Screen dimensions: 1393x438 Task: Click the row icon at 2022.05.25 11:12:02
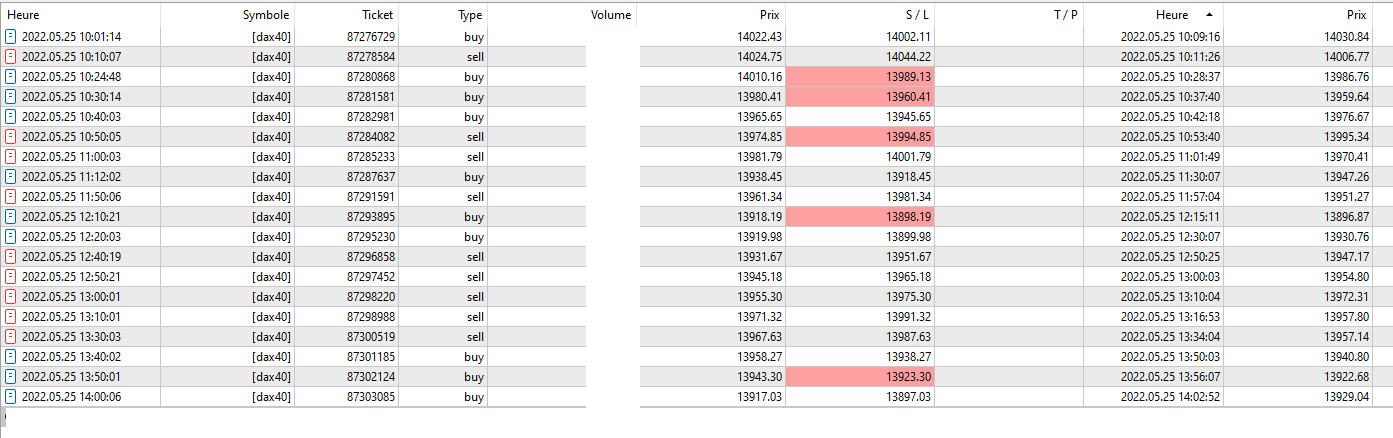click(x=11, y=176)
